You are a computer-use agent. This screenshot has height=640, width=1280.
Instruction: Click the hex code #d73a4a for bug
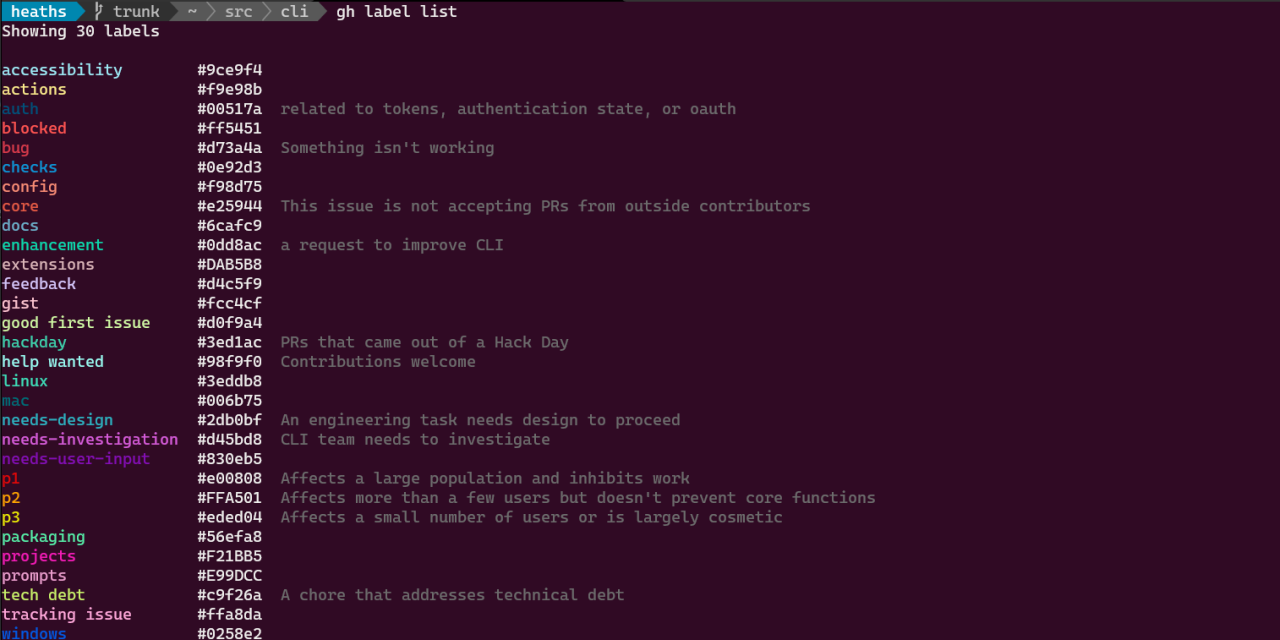point(229,148)
